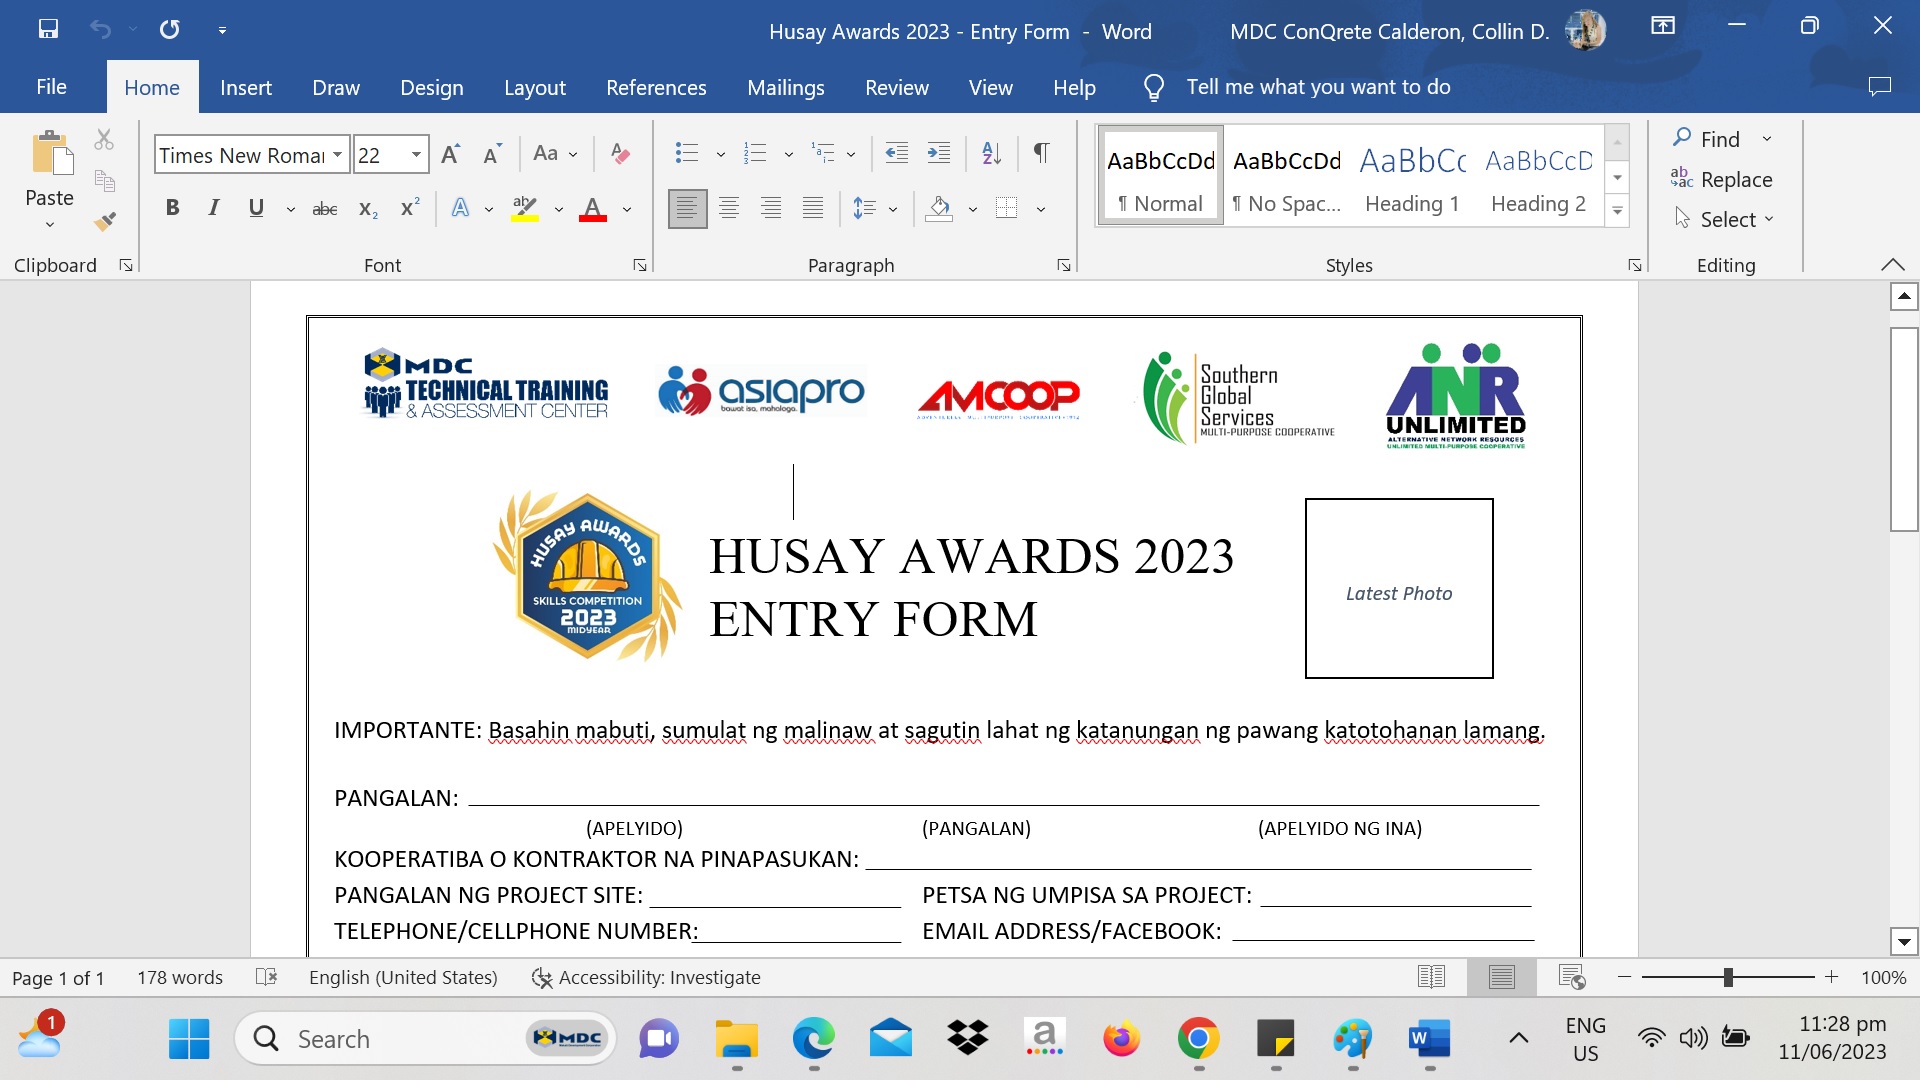Toggle Bold formatting
The width and height of the screenshot is (1920, 1080).
pyautogui.click(x=172, y=208)
